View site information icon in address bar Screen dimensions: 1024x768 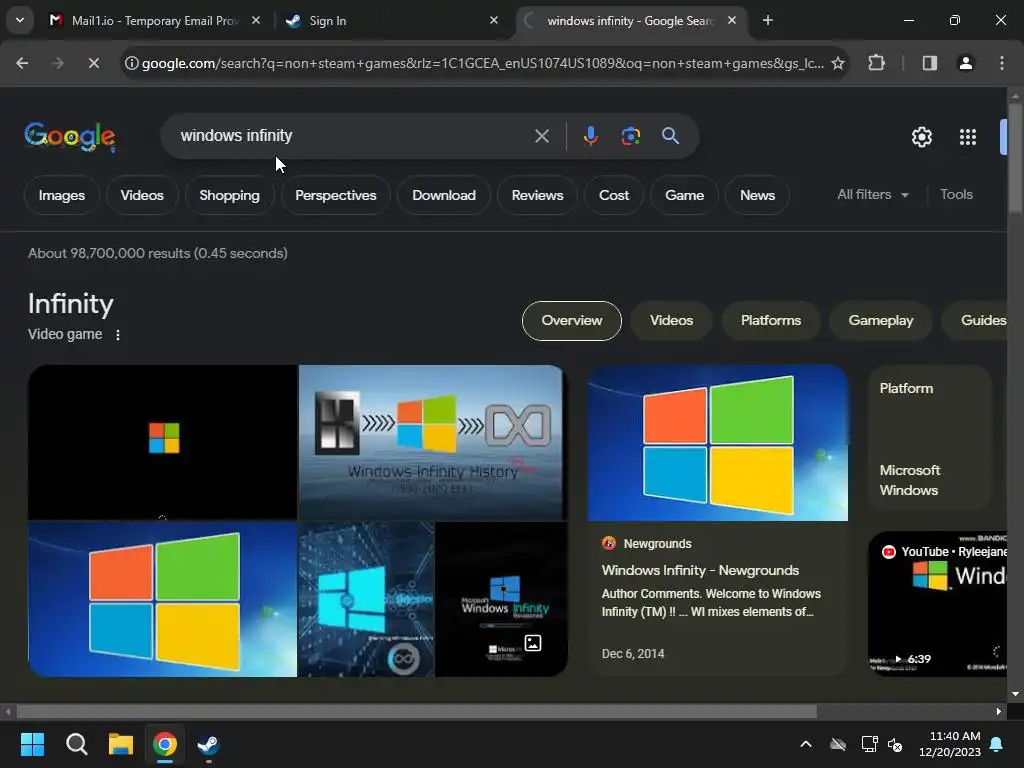(x=131, y=63)
